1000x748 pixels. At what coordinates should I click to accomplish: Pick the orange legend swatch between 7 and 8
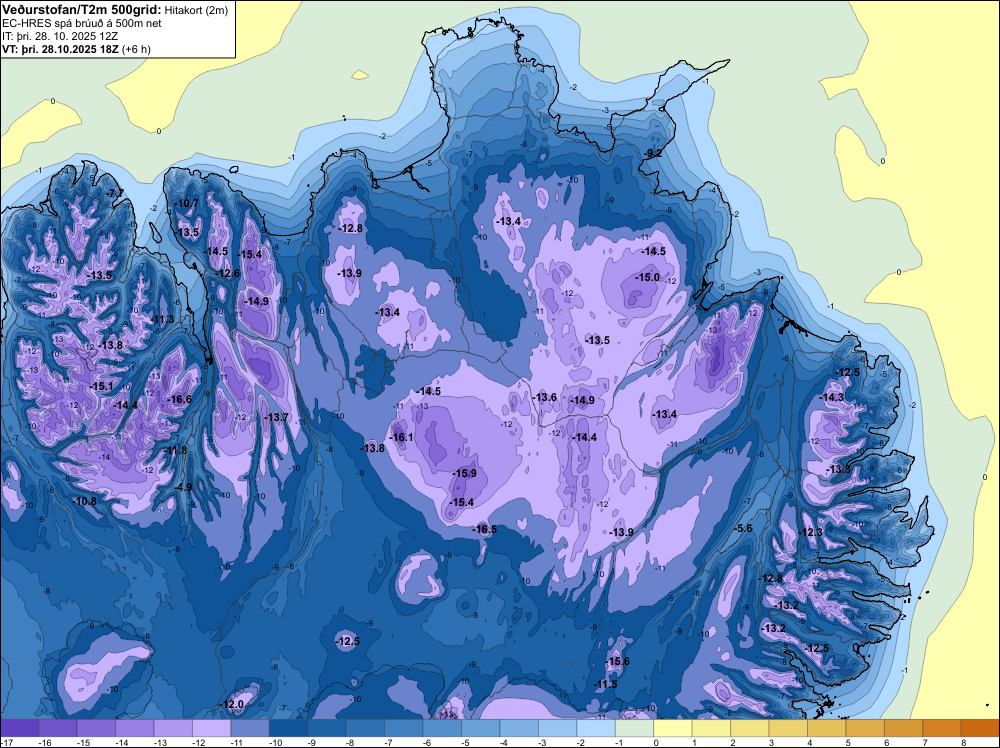pyautogui.click(x=942, y=728)
